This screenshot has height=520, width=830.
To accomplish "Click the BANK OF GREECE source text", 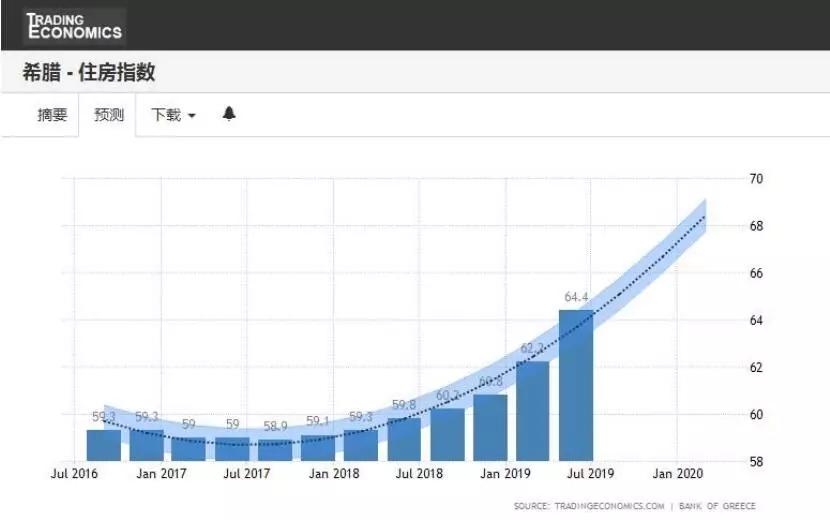I will pos(718,506).
